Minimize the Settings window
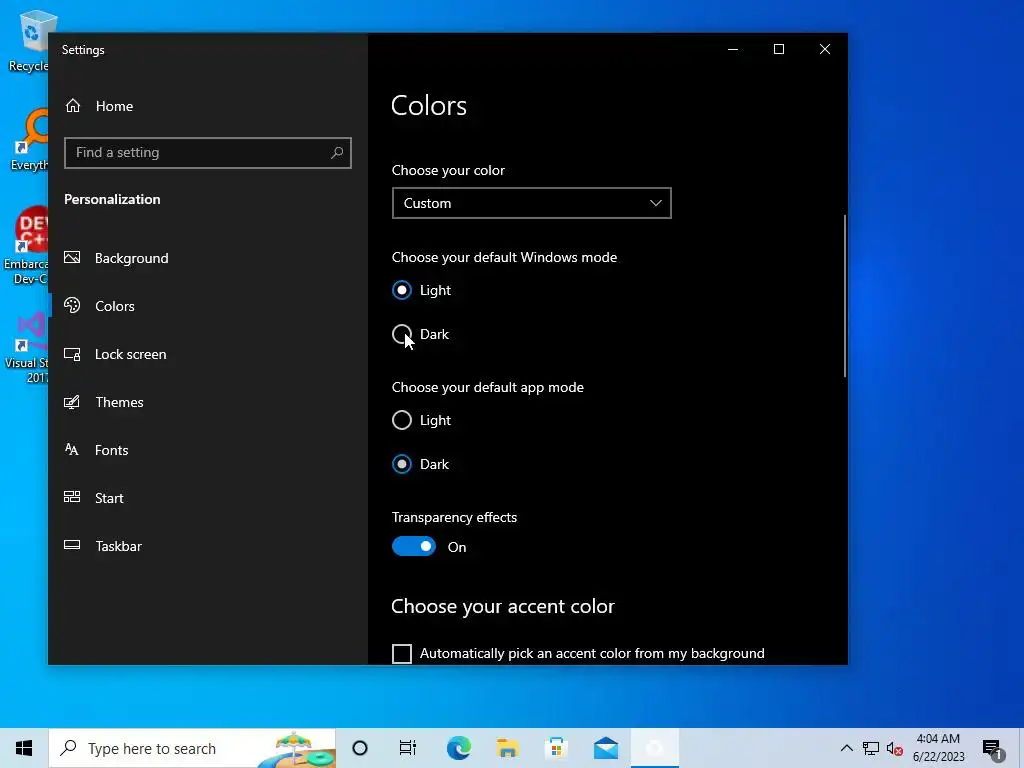The width and height of the screenshot is (1024, 768). point(733,49)
